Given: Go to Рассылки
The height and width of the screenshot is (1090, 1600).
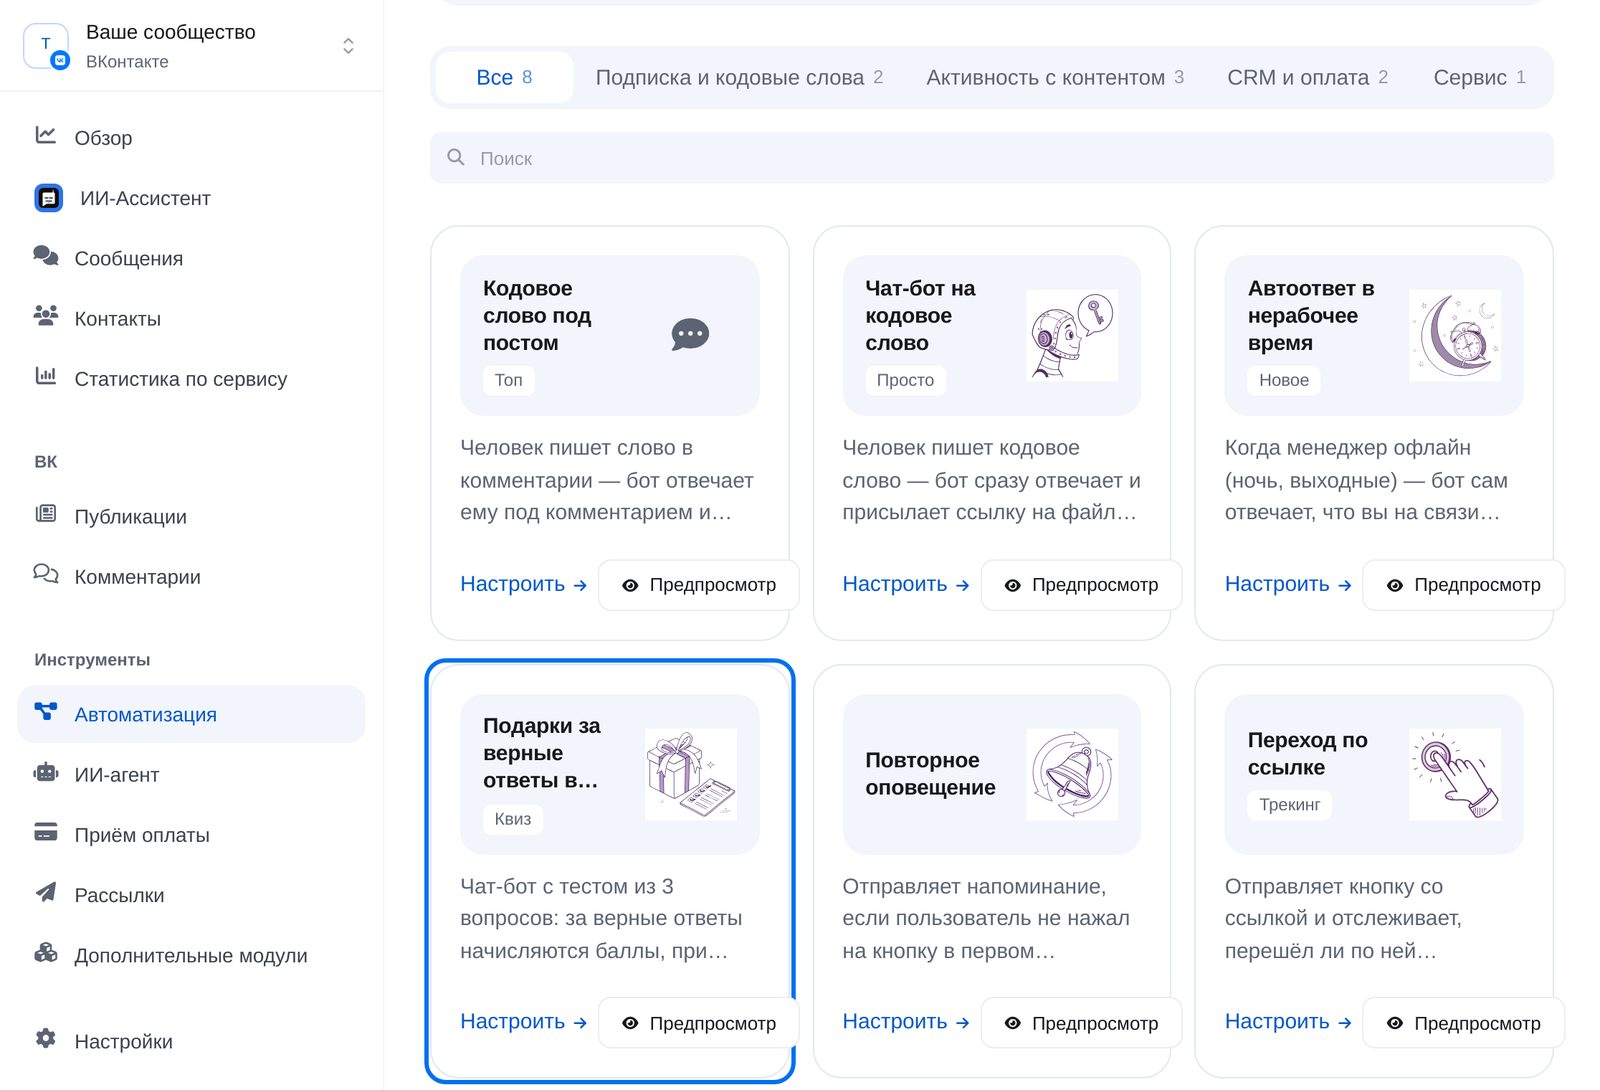Looking at the screenshot, I should click(191, 894).
